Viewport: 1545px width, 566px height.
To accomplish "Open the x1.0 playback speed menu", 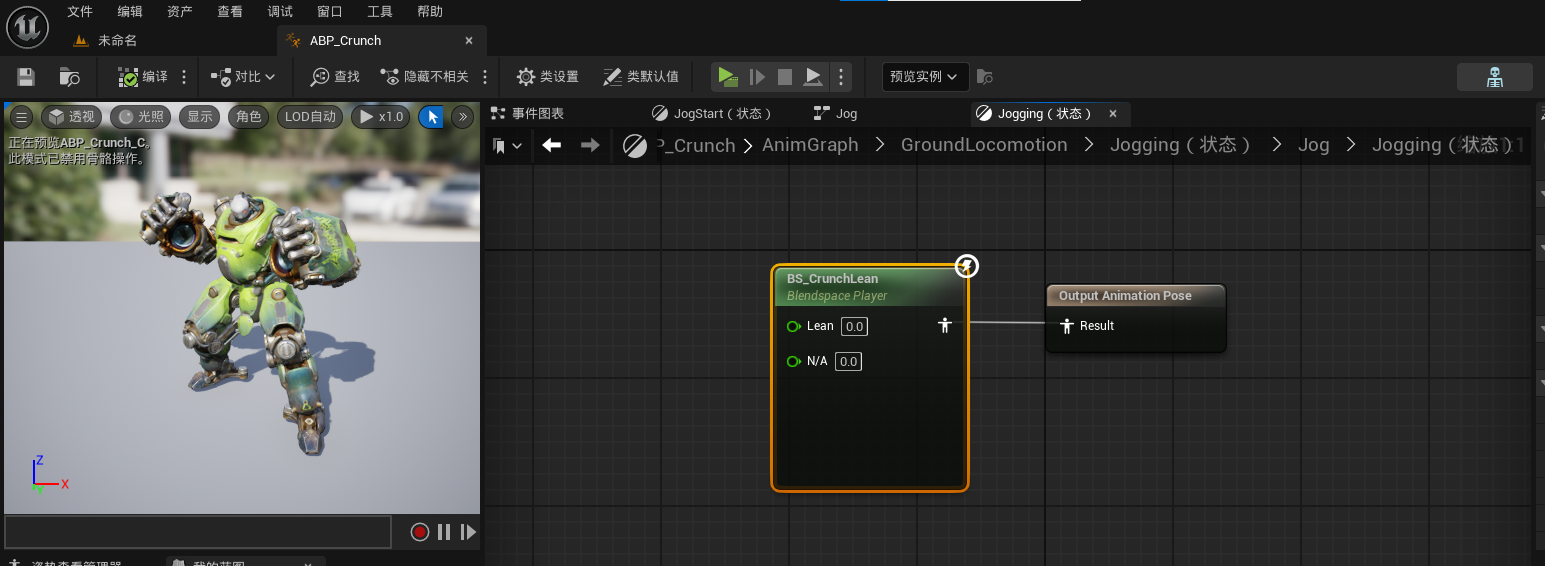I will [381, 117].
